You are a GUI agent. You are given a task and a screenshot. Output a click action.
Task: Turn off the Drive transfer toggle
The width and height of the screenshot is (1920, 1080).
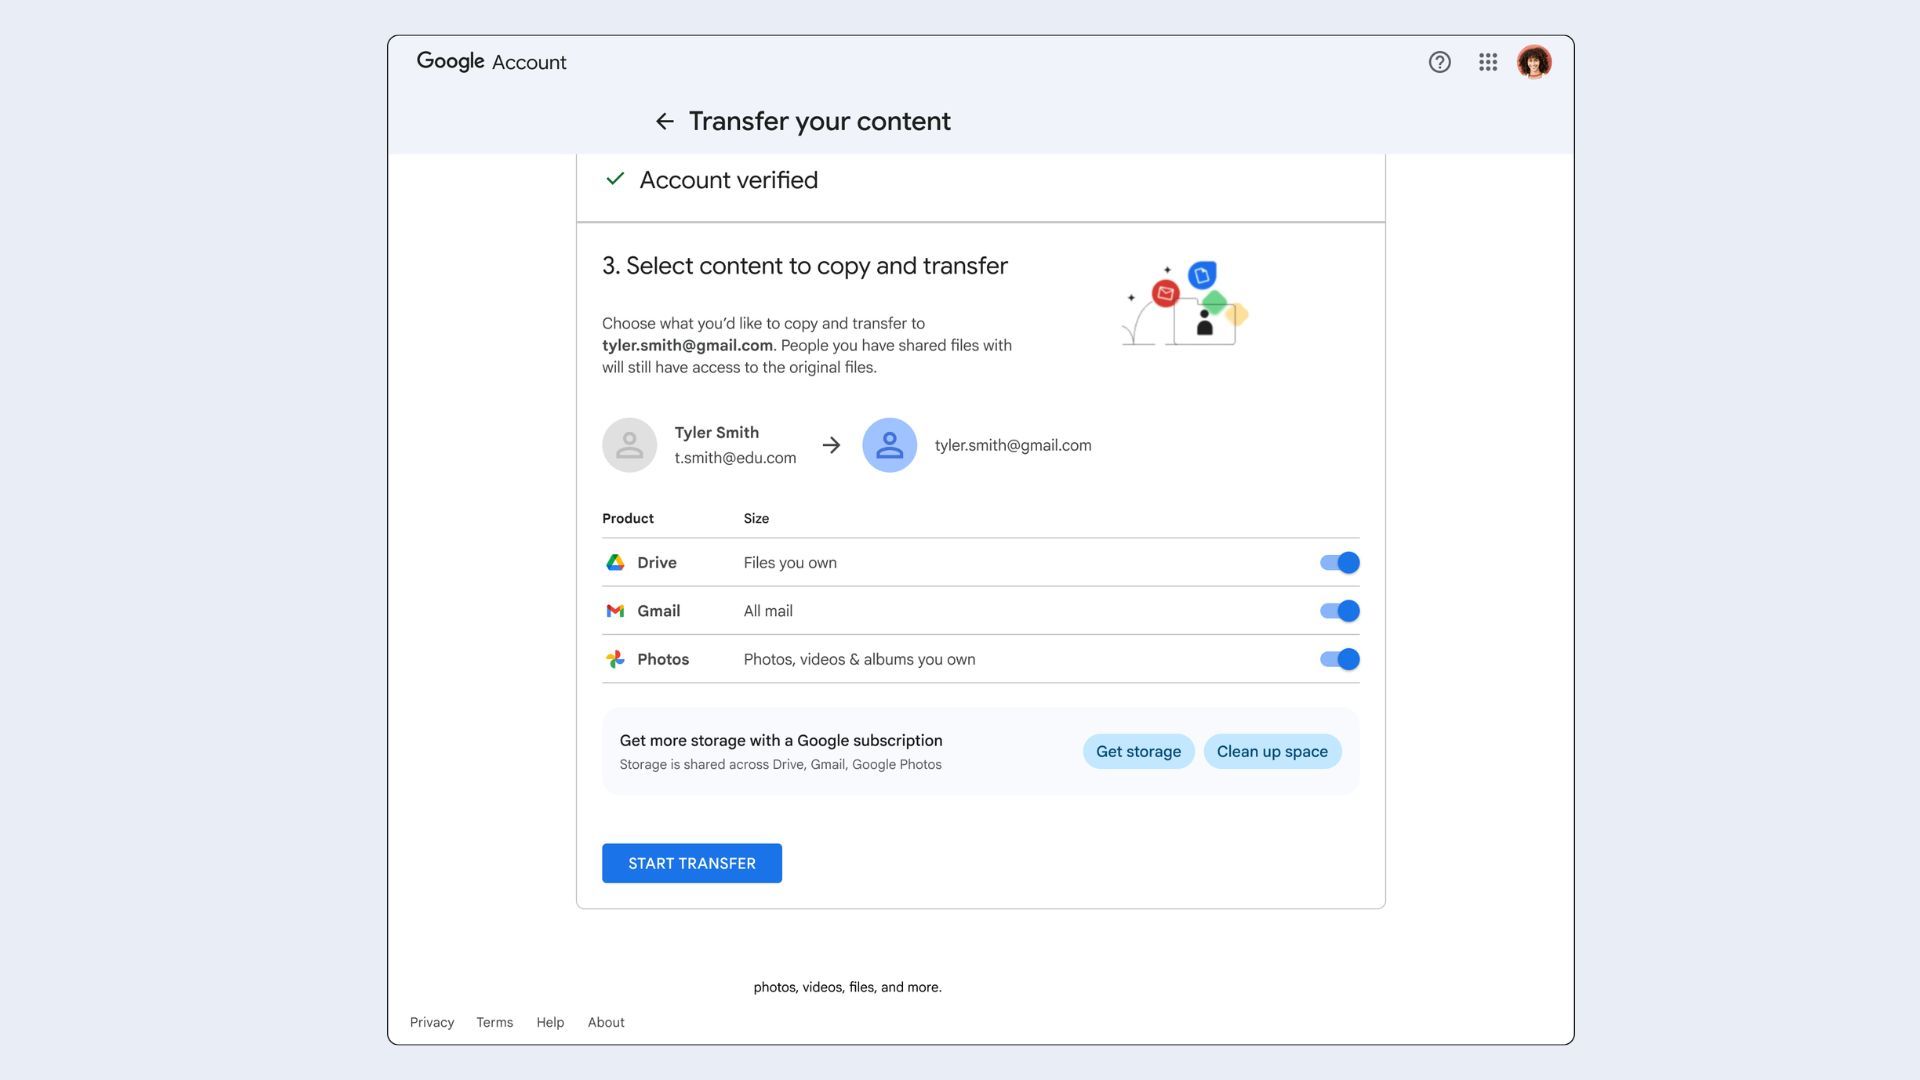[1339, 563]
